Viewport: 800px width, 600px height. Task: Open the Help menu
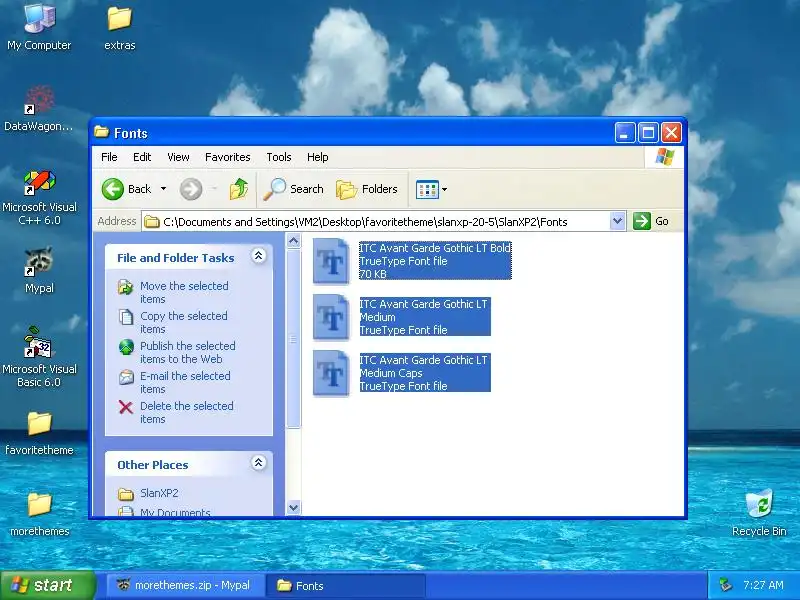(x=317, y=157)
